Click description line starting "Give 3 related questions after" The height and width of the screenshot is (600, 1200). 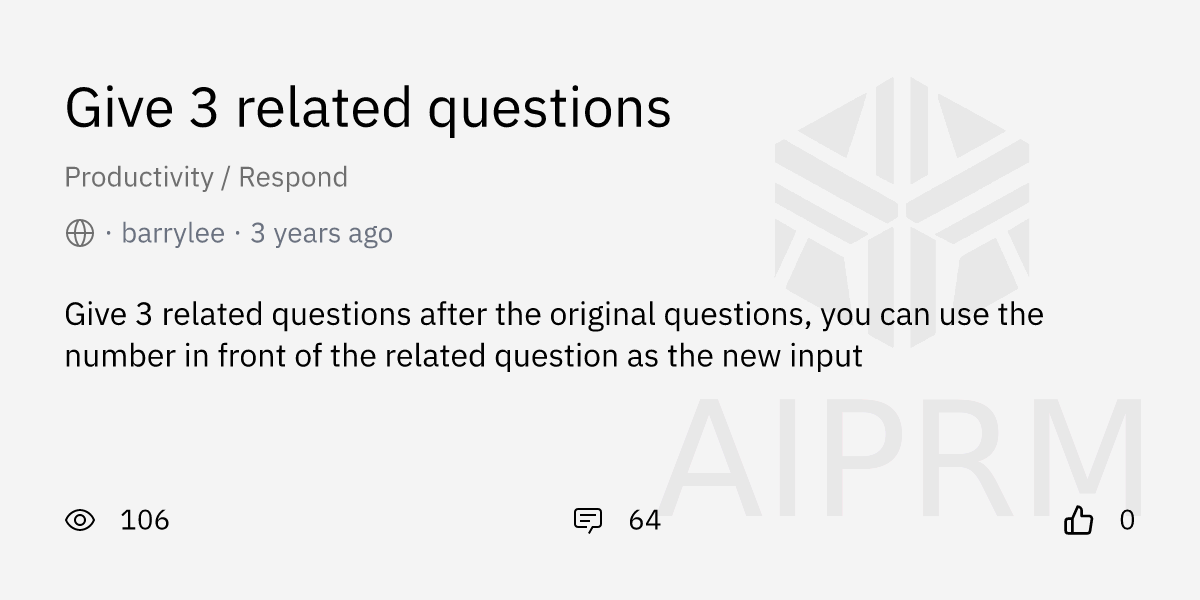click(554, 314)
